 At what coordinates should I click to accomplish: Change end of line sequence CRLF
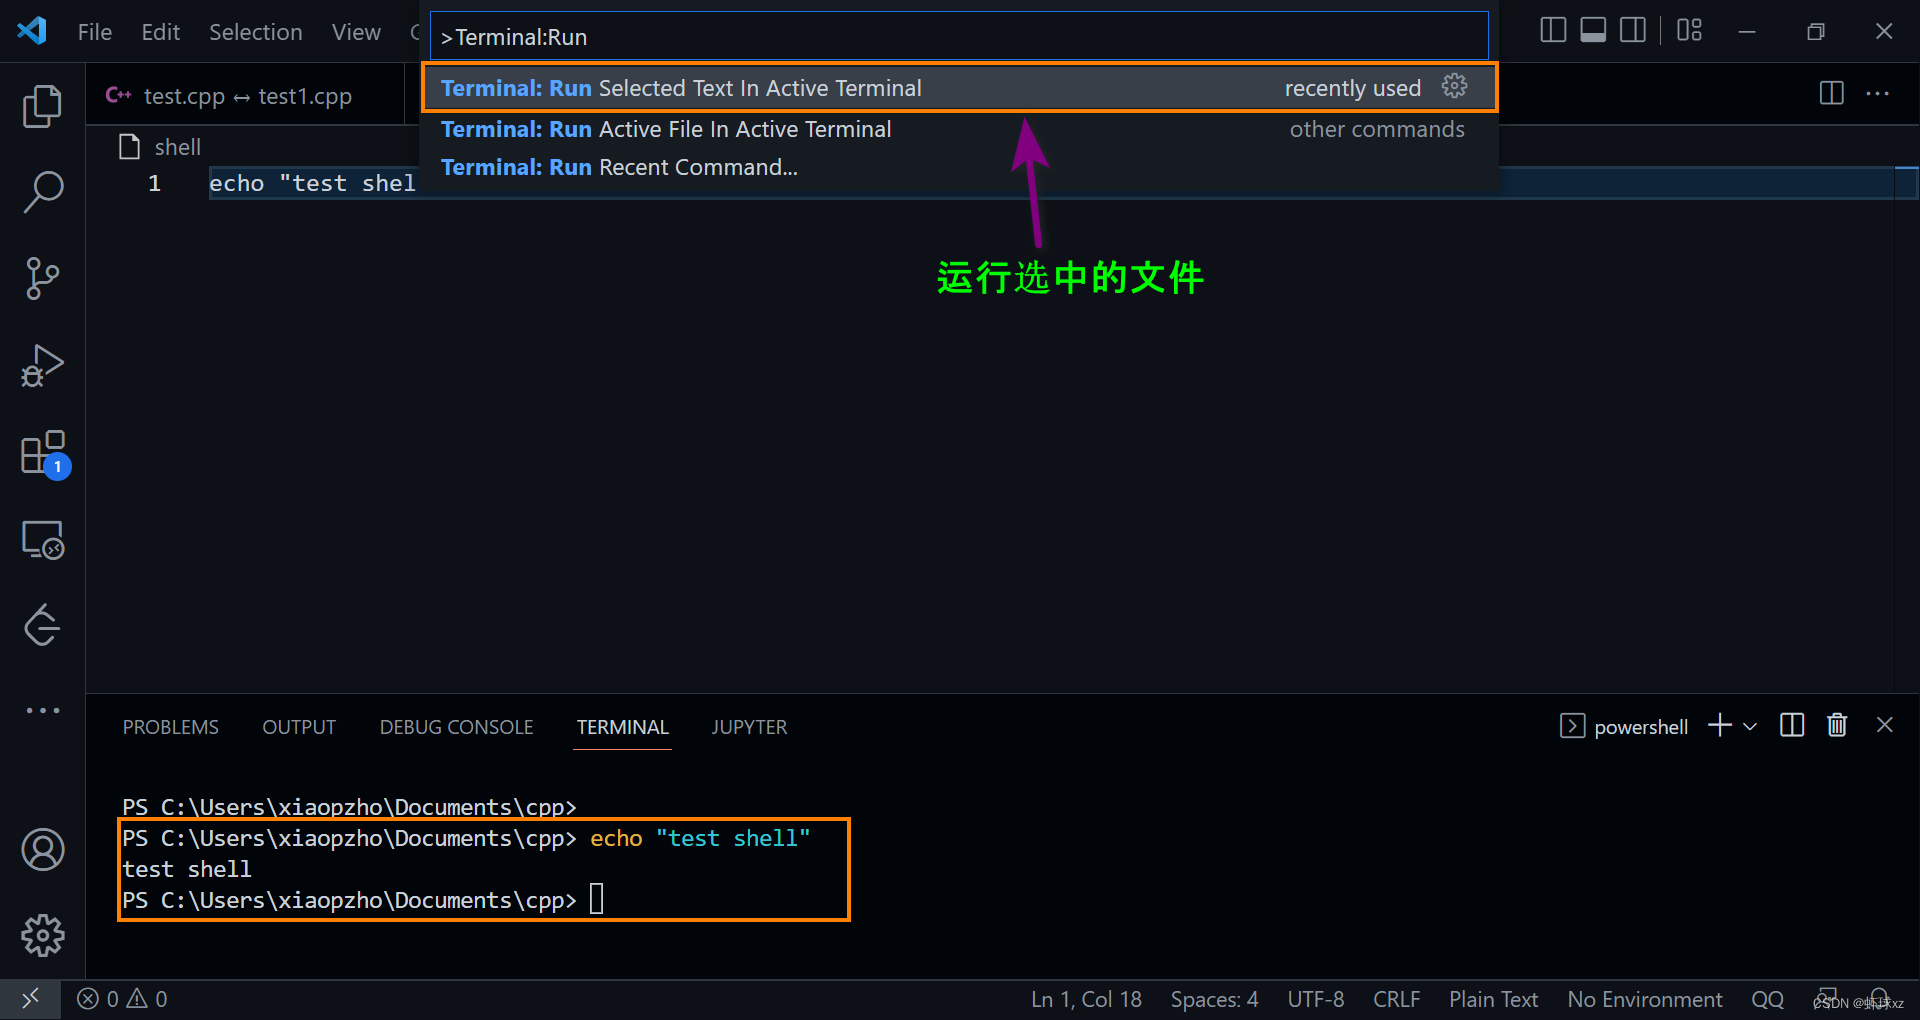click(1396, 999)
